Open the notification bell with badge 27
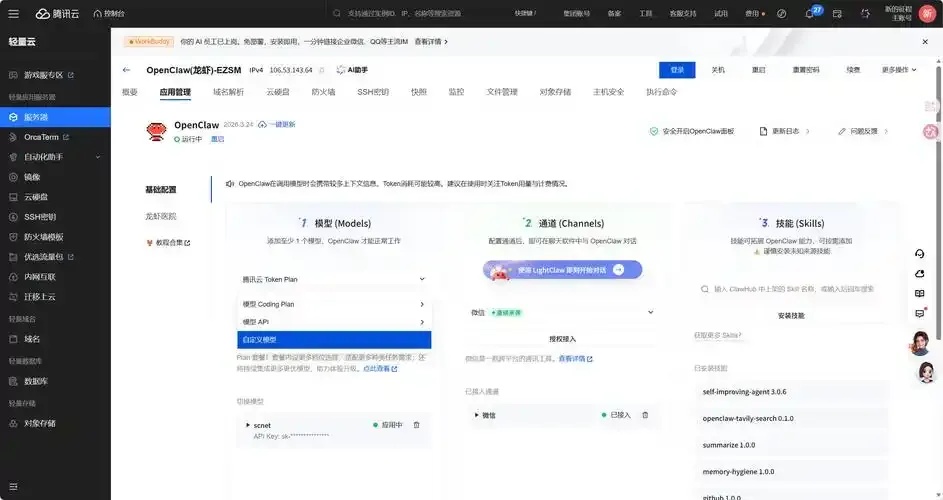 (x=810, y=13)
